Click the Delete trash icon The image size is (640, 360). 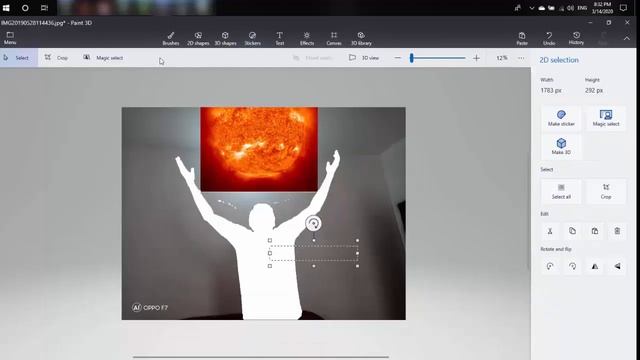coord(617,231)
